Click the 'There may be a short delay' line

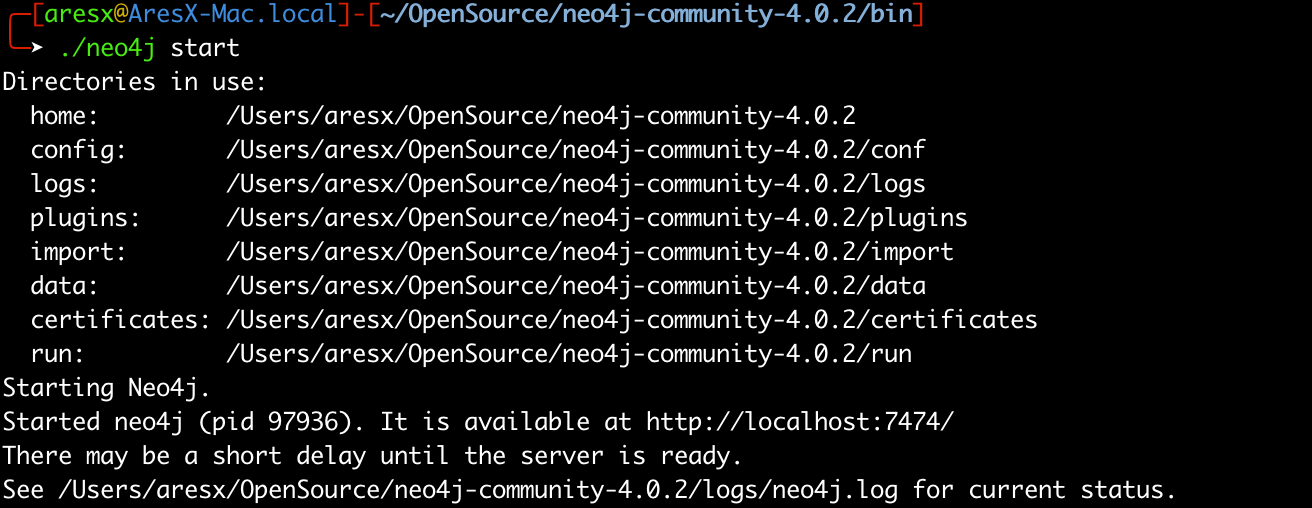(x=372, y=456)
